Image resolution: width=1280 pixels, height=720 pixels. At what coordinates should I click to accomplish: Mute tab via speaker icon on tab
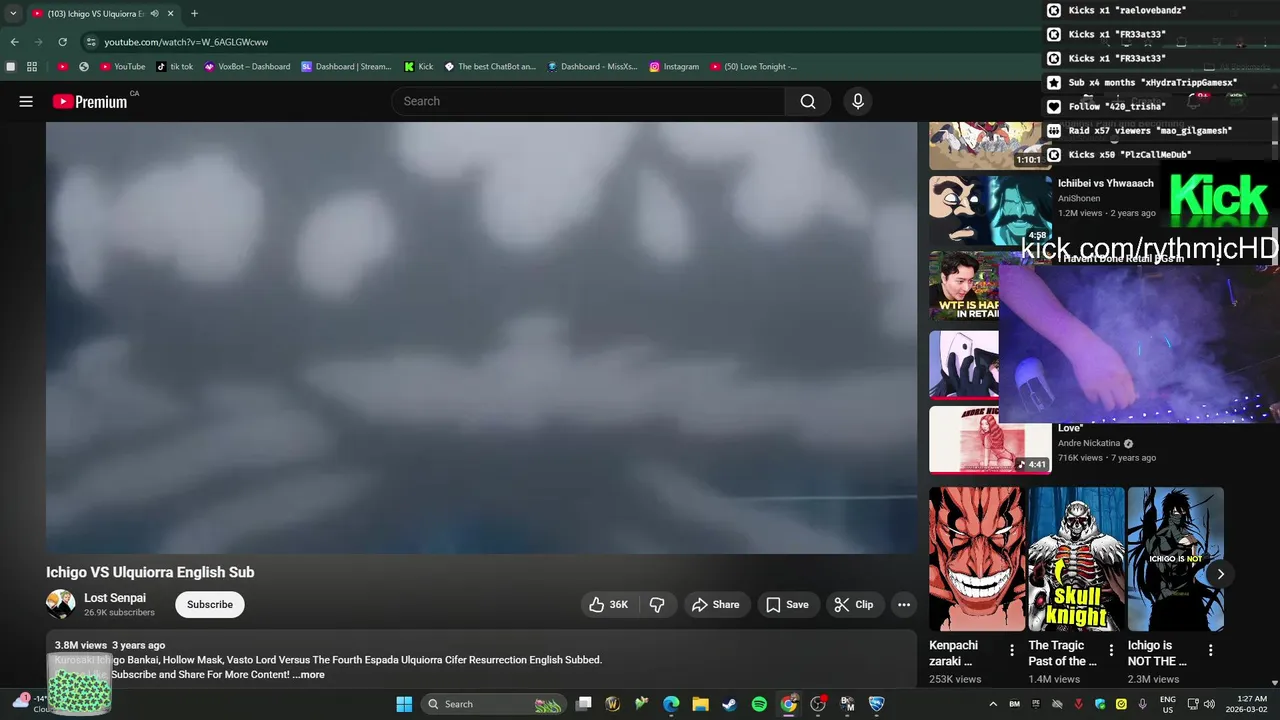155,13
